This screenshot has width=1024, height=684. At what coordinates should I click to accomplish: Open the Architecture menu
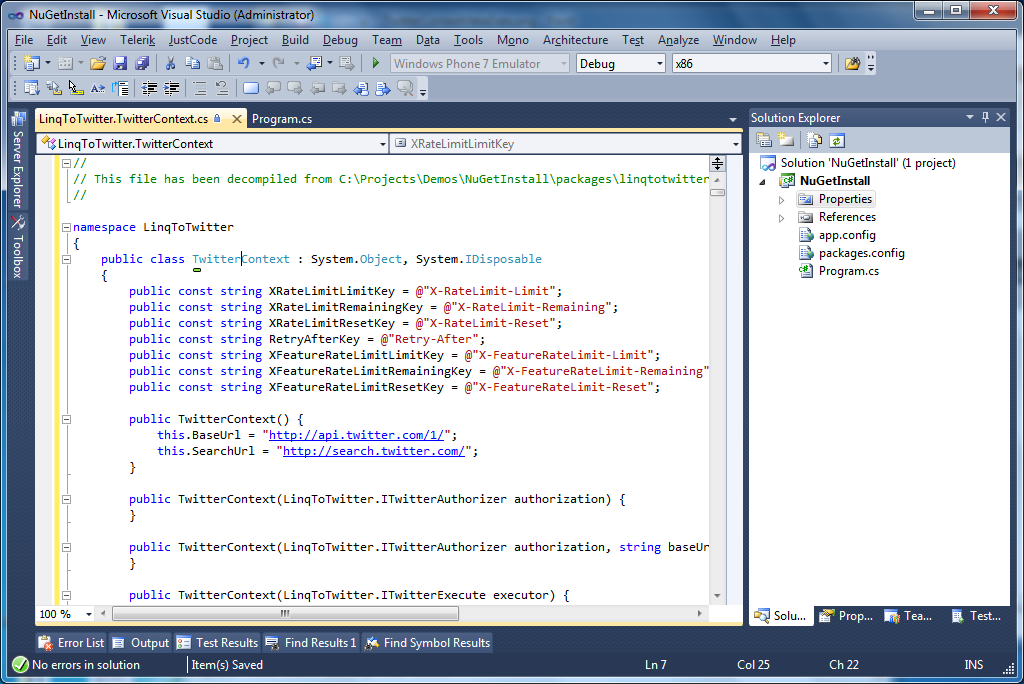pyautogui.click(x=575, y=40)
